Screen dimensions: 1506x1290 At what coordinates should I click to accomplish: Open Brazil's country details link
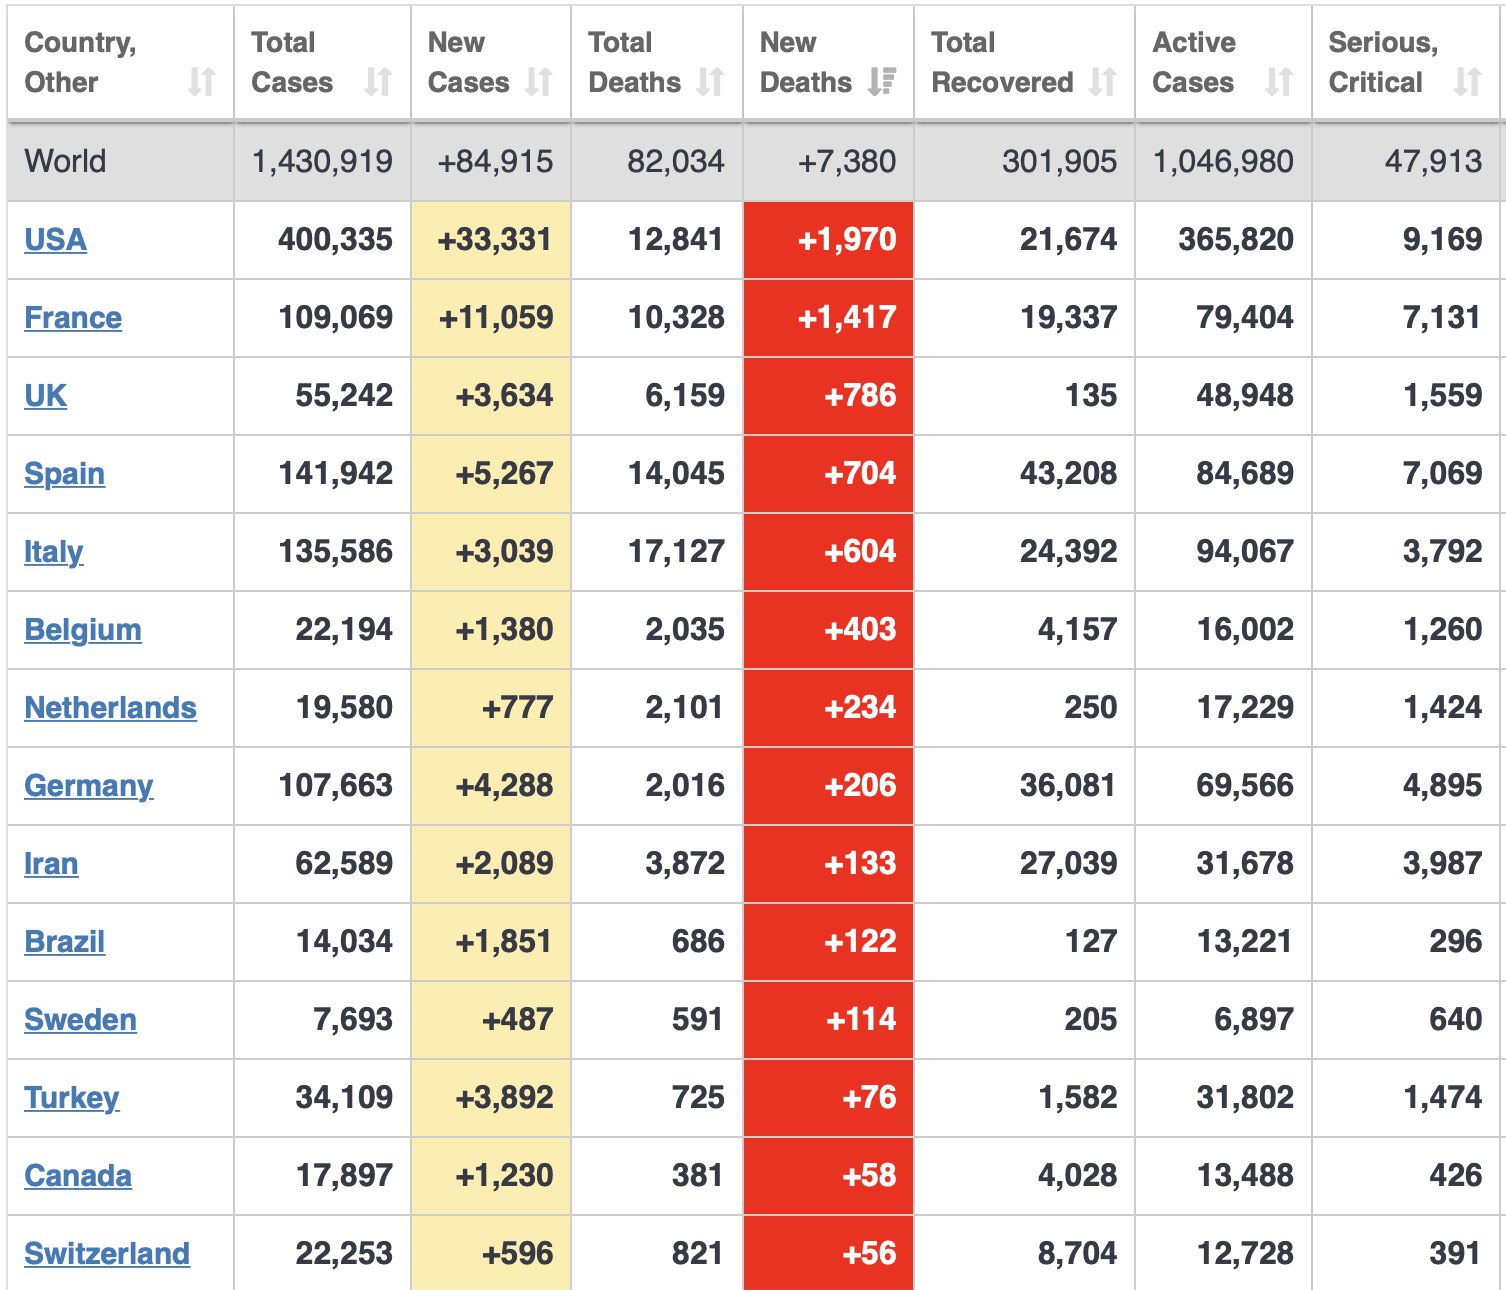[x=65, y=942]
